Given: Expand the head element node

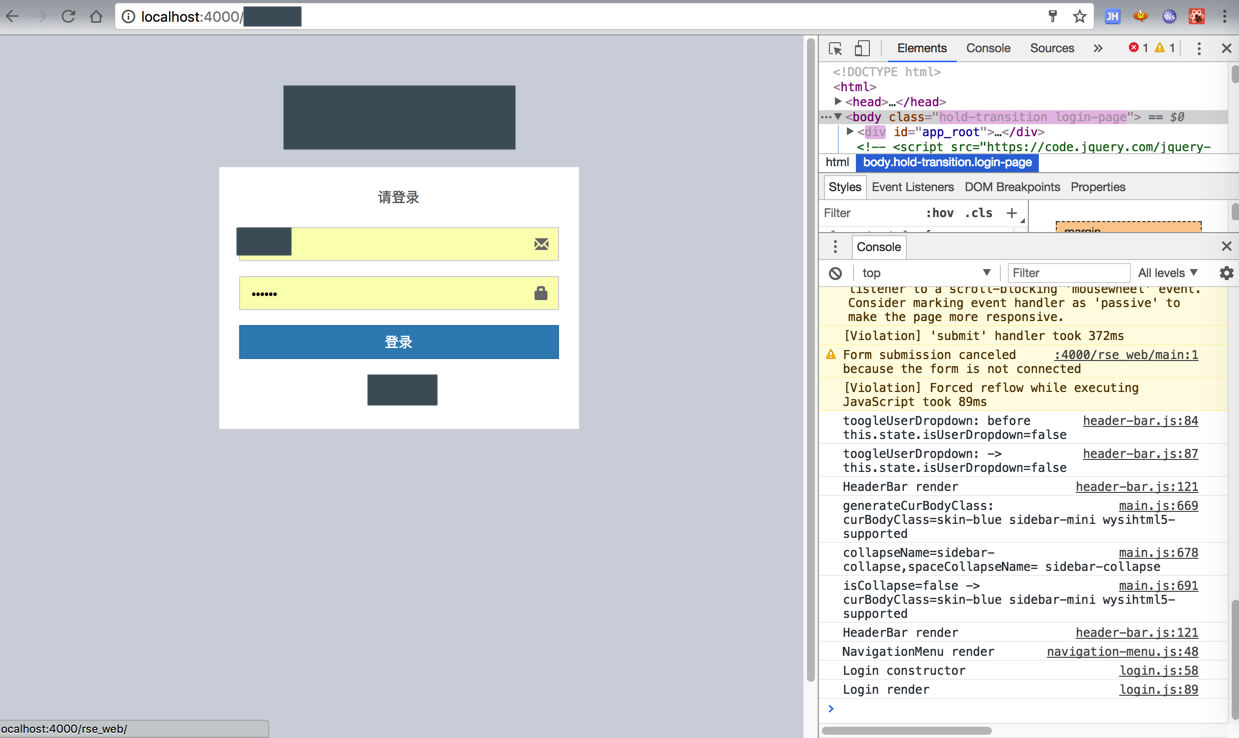Looking at the screenshot, I should coord(838,101).
